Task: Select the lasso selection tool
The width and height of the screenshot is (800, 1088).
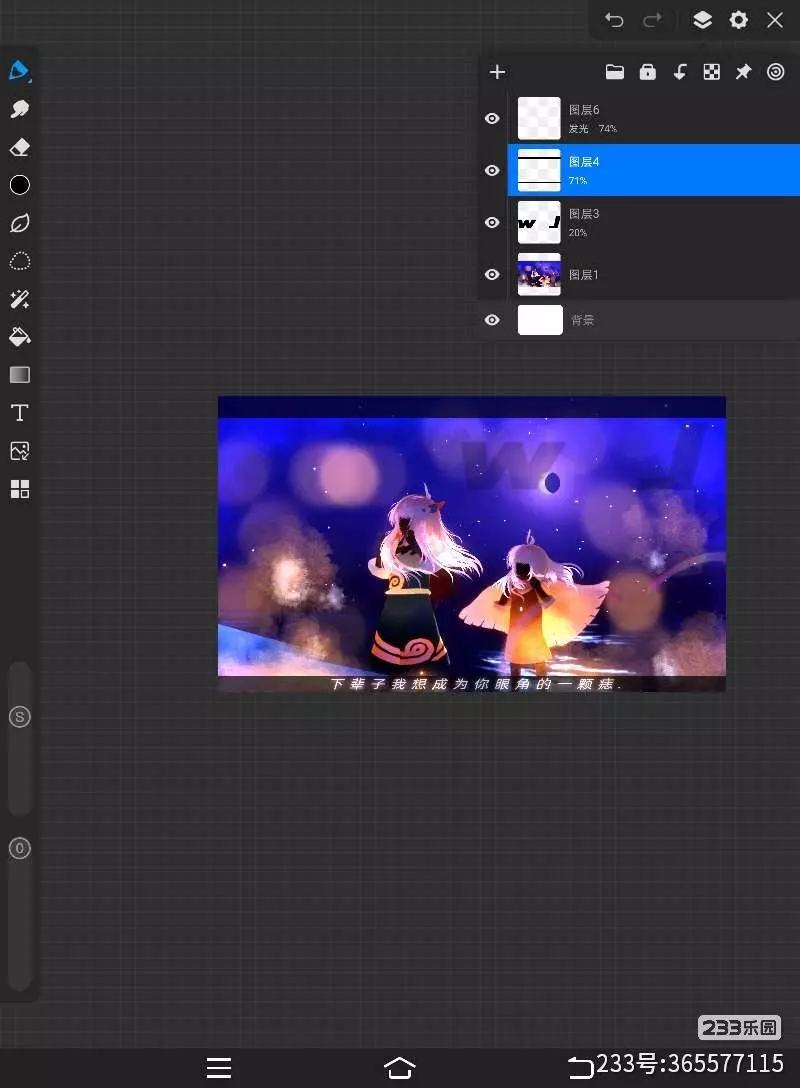Action: (x=19, y=261)
